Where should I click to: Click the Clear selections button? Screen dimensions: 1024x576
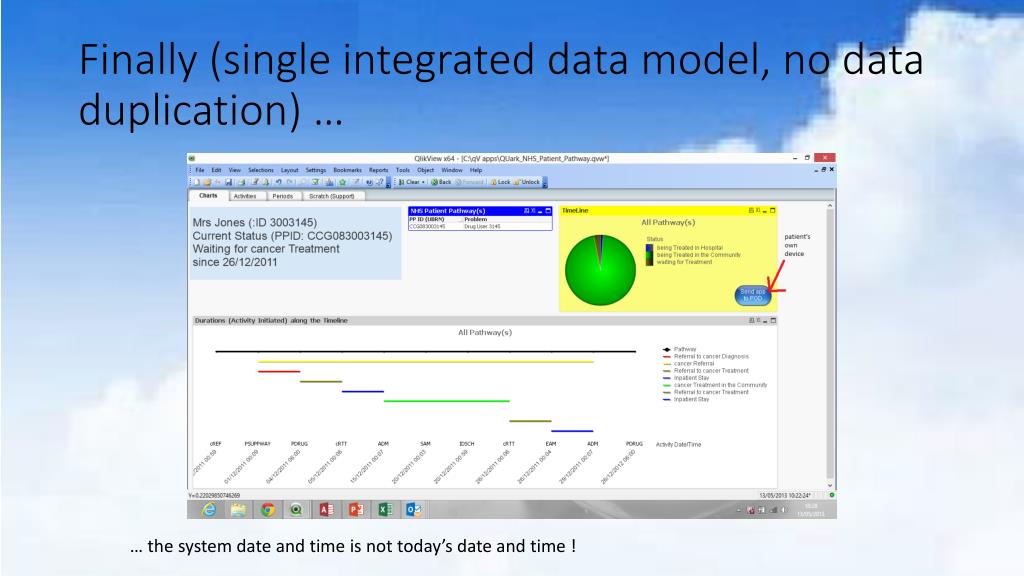click(x=409, y=182)
